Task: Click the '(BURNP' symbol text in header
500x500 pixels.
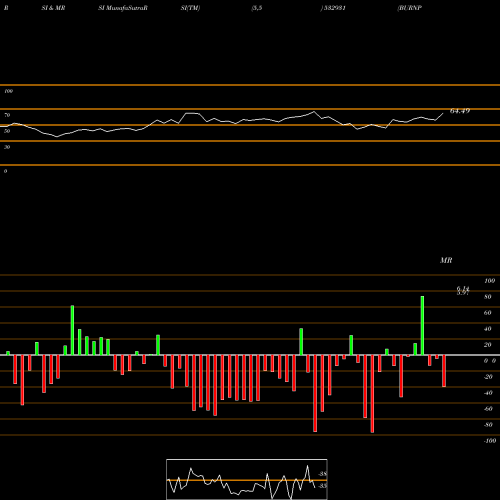Action: click(410, 8)
